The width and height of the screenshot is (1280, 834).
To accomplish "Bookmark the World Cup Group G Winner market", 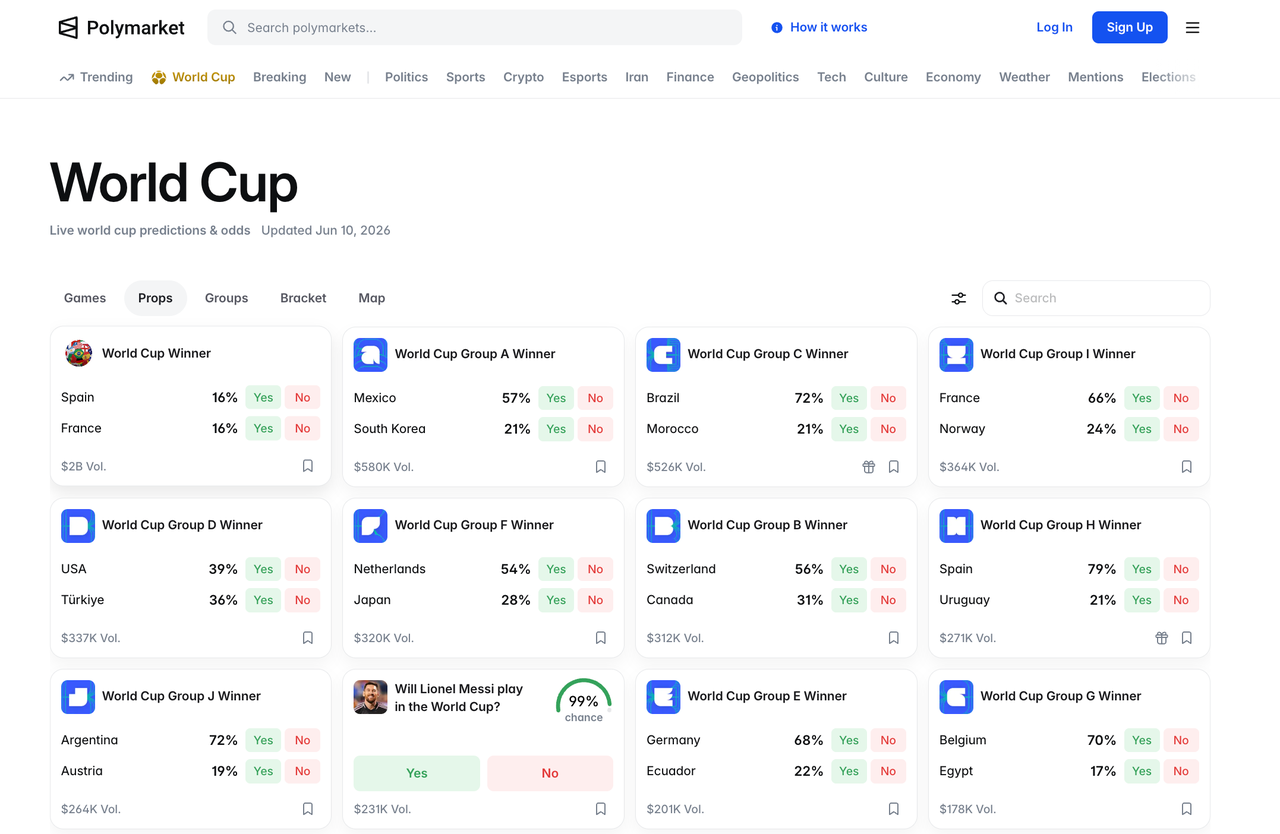I will pyautogui.click(x=1187, y=808).
